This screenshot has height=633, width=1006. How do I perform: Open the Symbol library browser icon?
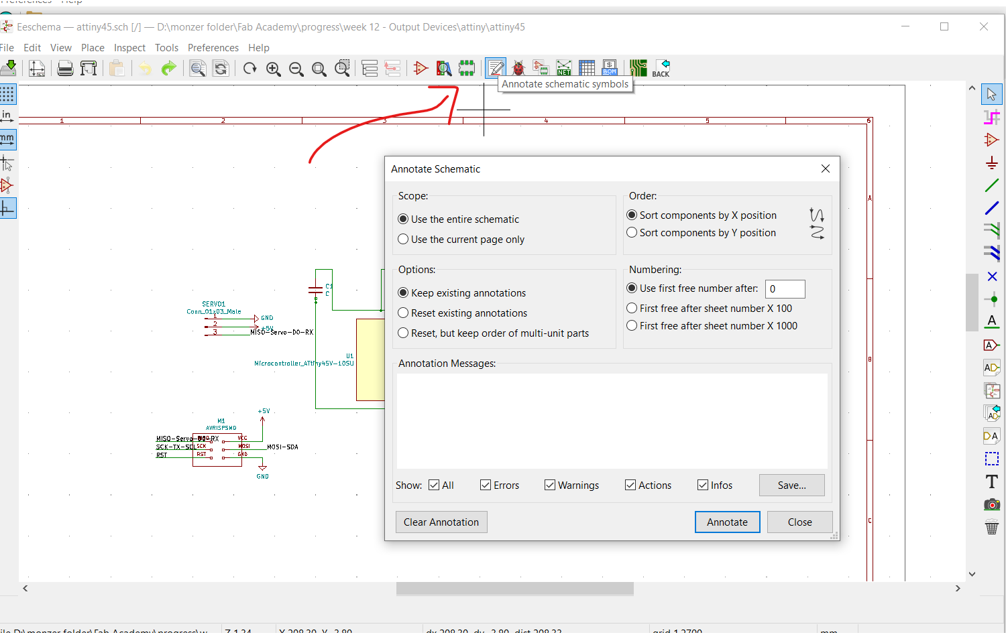point(443,68)
